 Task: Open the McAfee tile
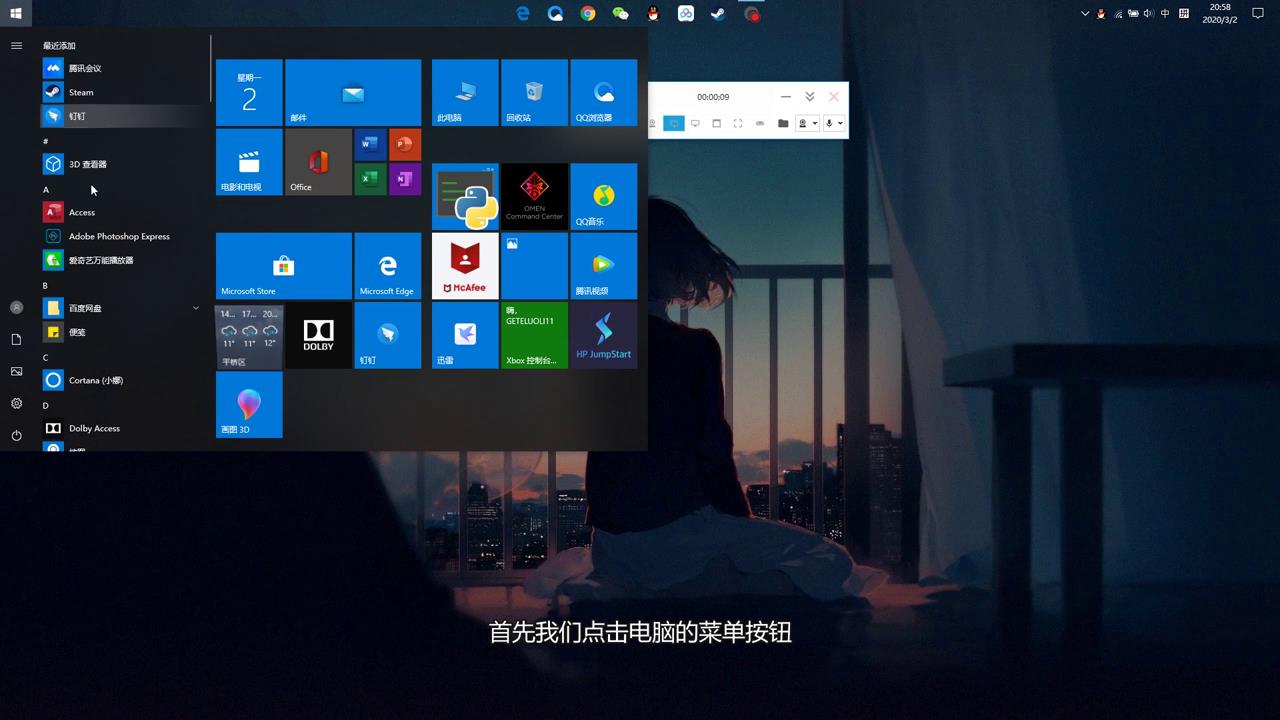click(x=465, y=266)
